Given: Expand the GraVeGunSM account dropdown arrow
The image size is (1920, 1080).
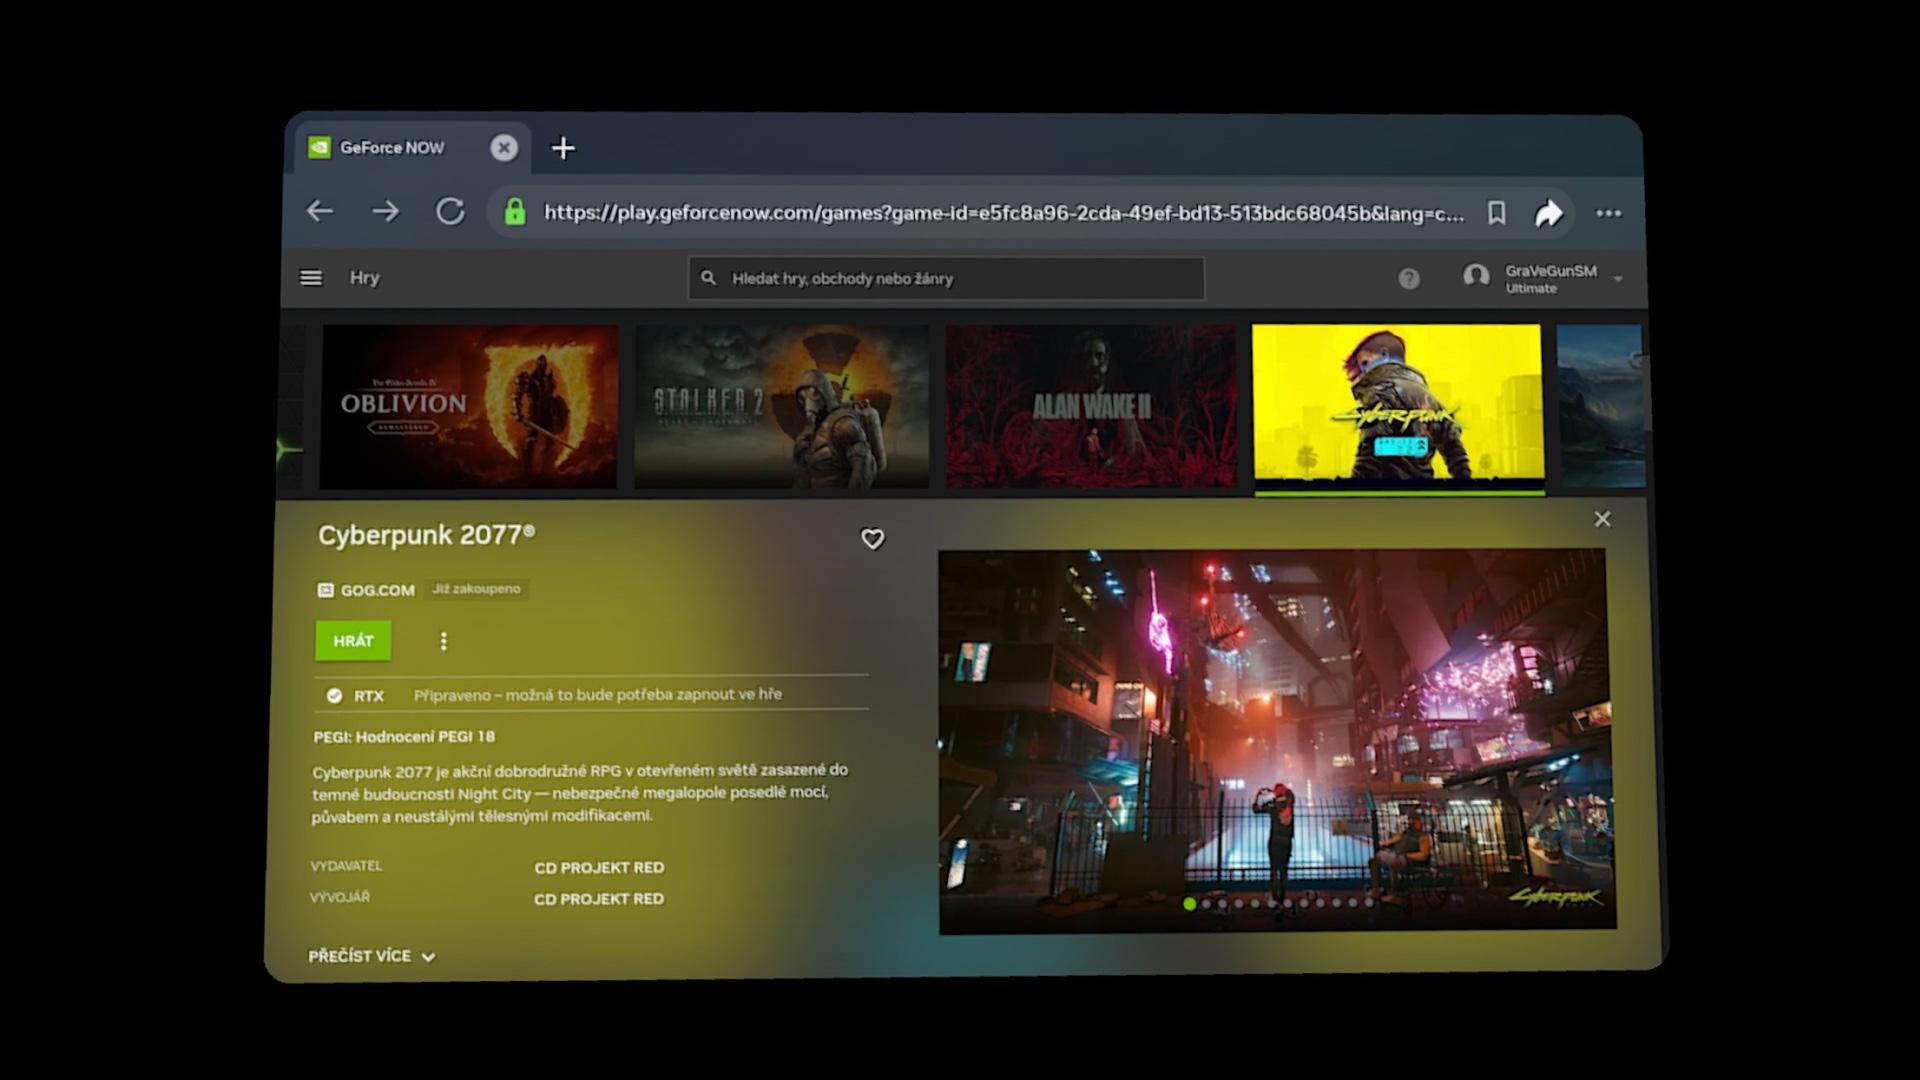Looking at the screenshot, I should pos(1618,279).
